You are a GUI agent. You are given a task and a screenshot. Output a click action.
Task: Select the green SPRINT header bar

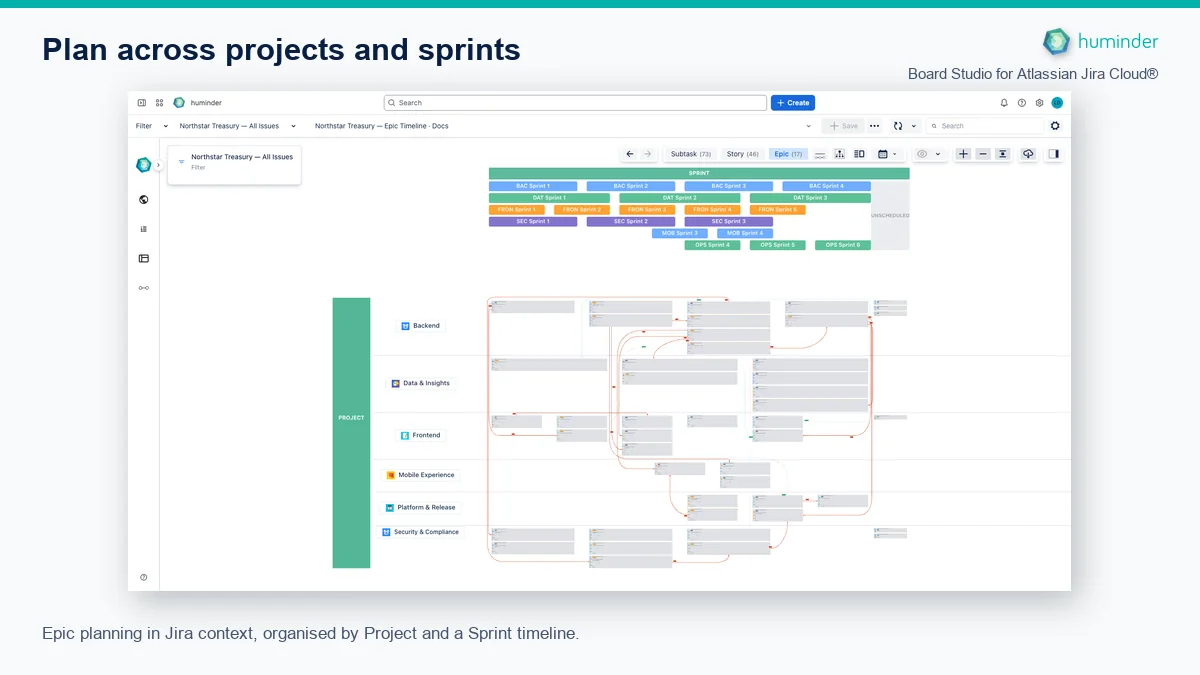pyautogui.click(x=699, y=173)
